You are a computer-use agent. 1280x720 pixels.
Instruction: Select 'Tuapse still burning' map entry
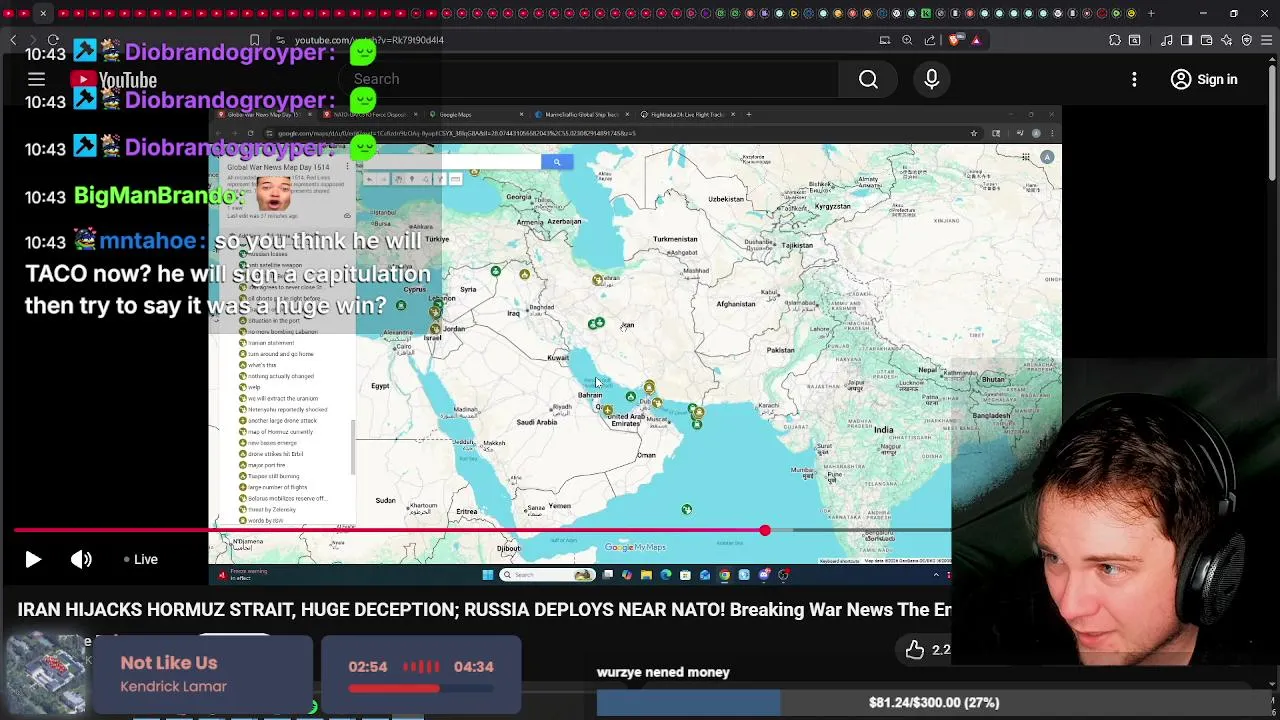(274, 476)
